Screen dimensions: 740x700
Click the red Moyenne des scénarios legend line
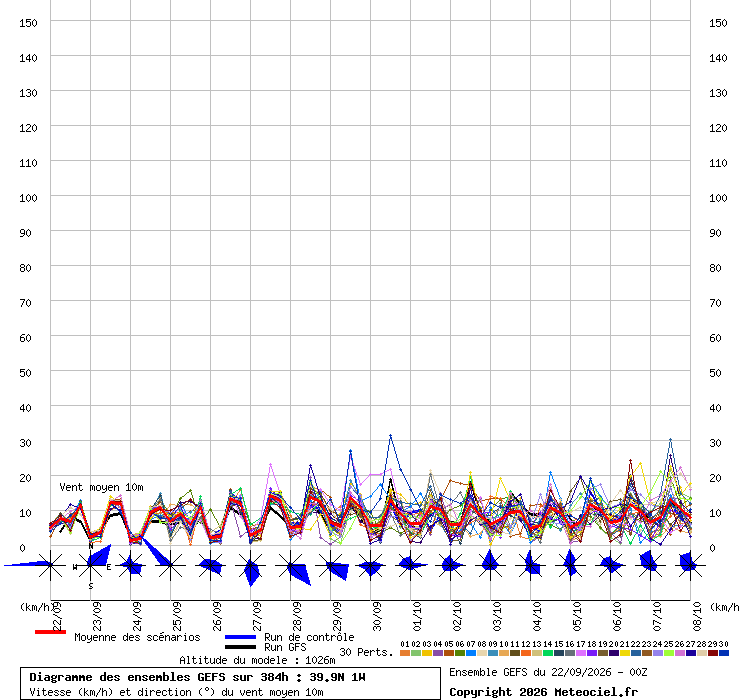point(50,632)
